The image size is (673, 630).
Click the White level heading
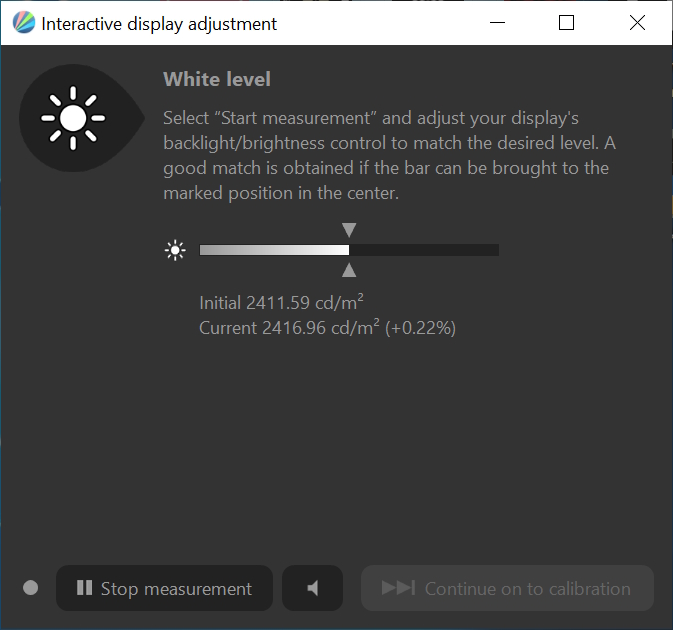tap(217, 79)
